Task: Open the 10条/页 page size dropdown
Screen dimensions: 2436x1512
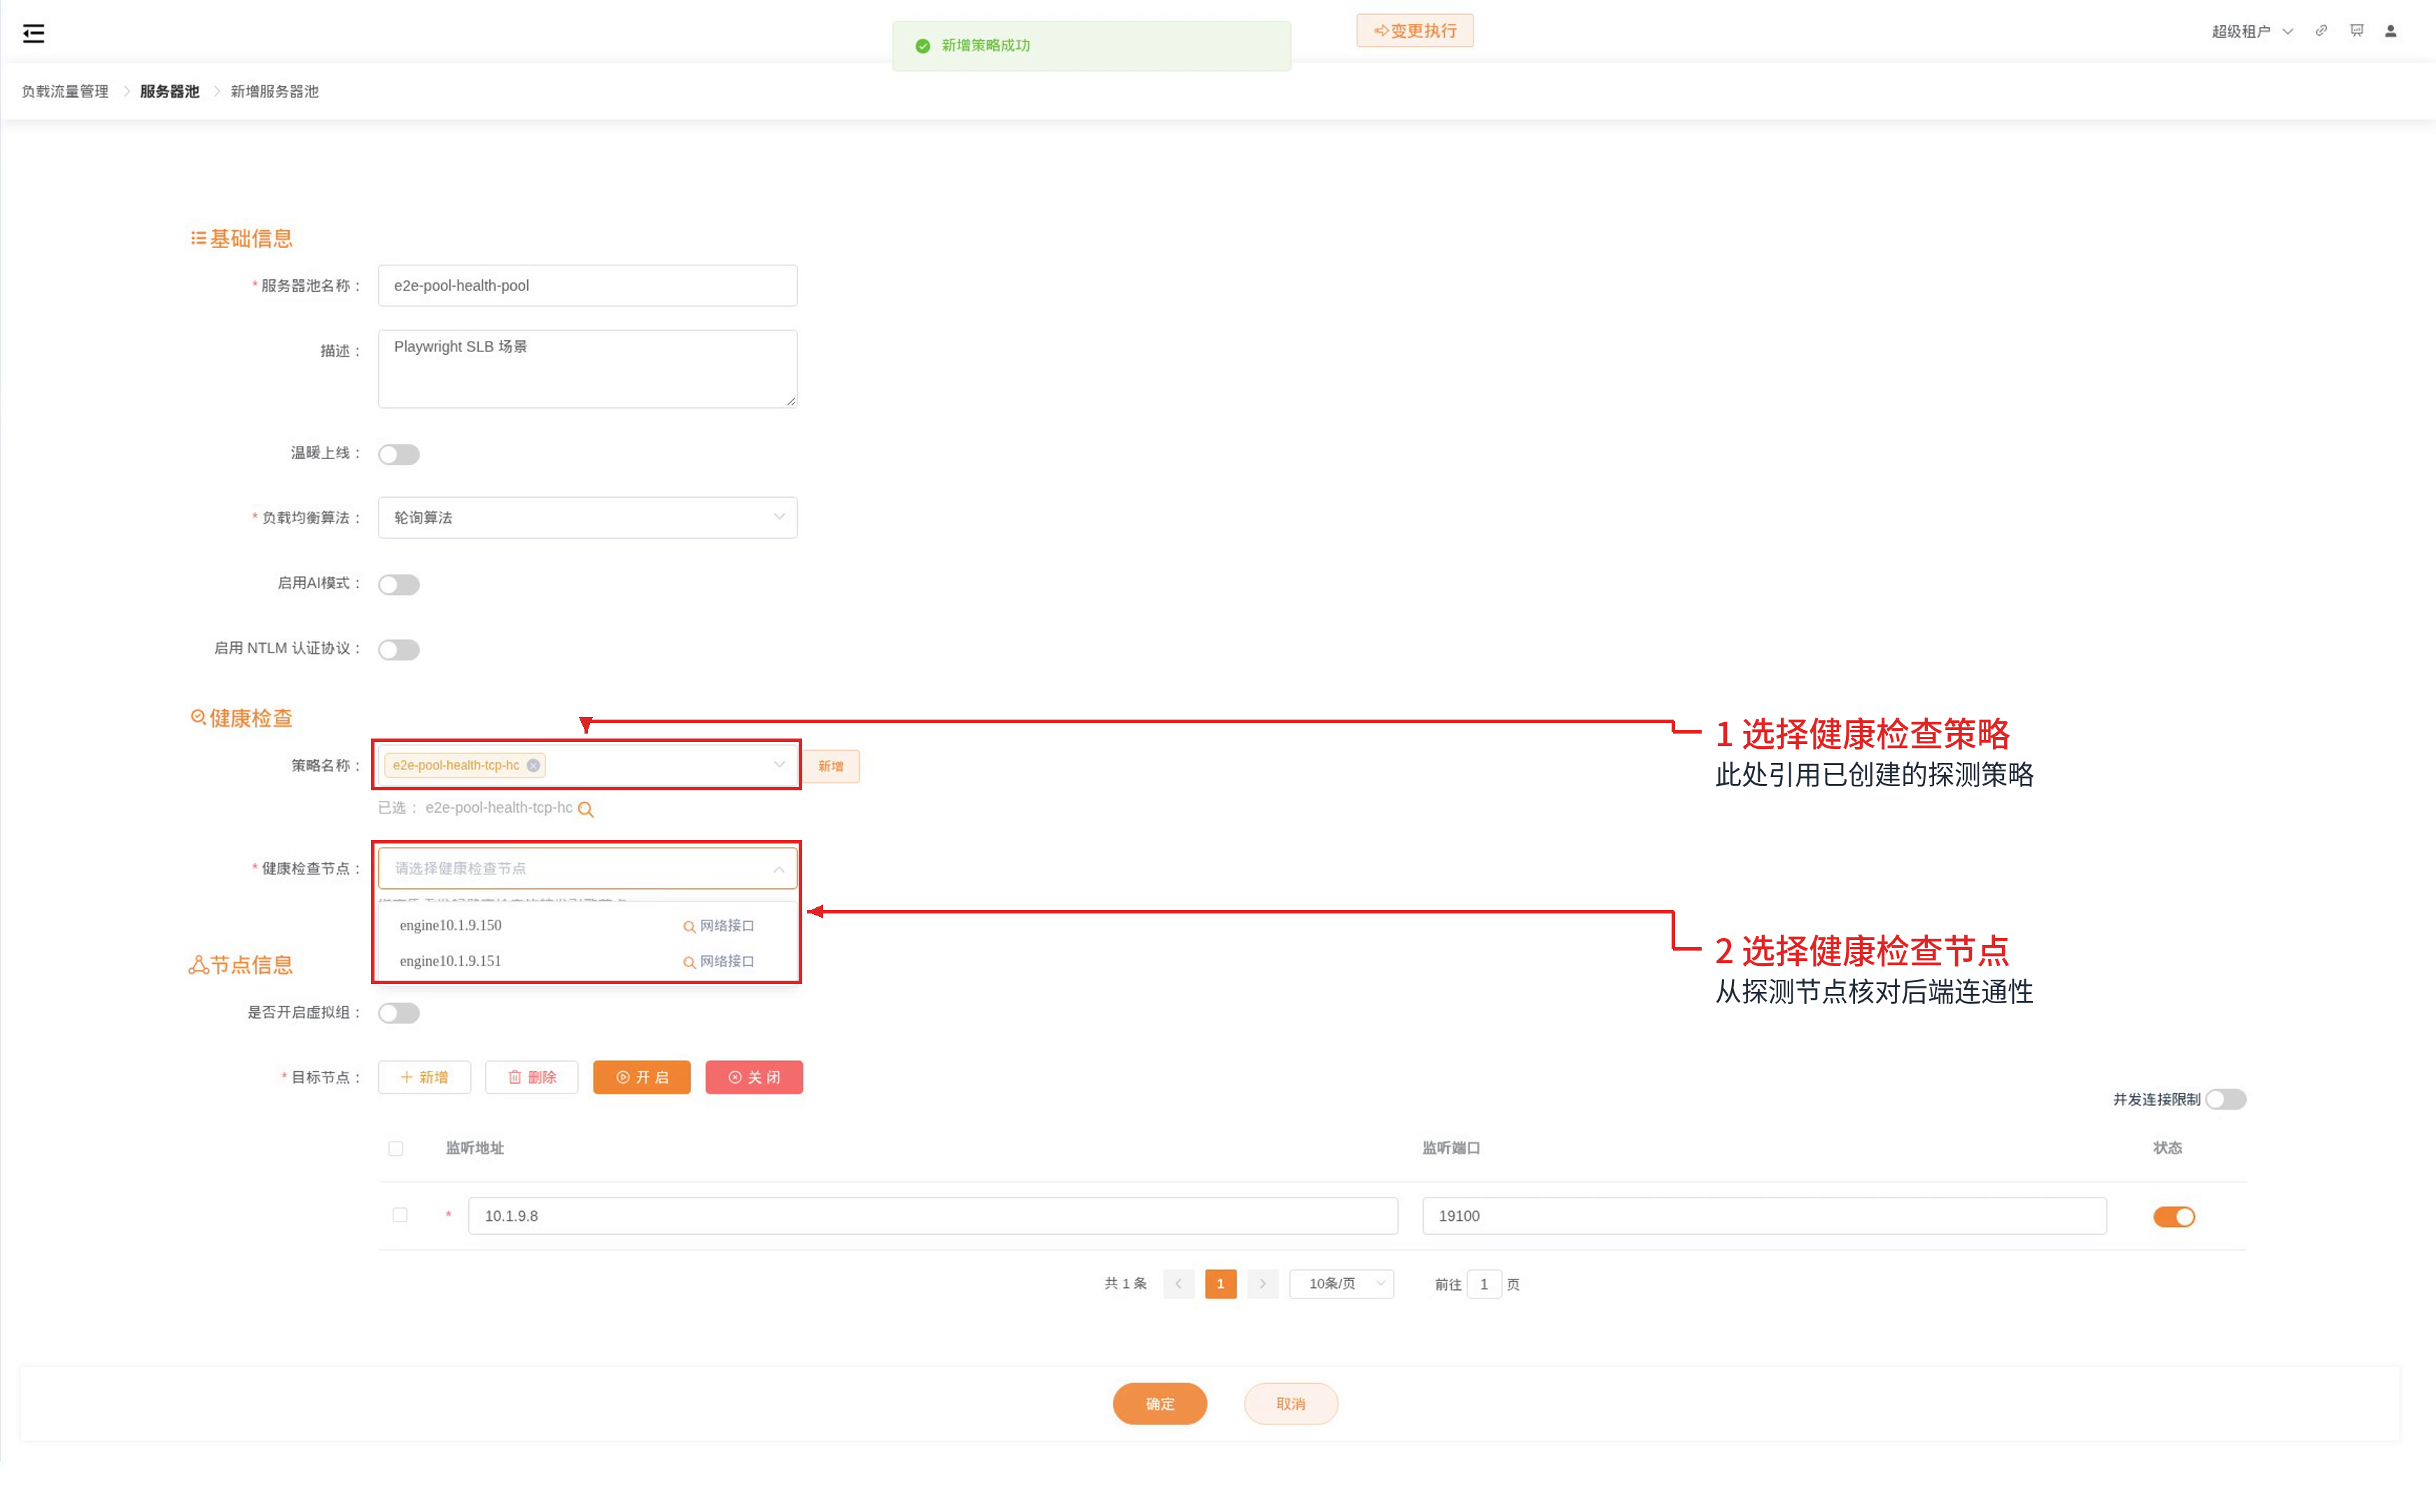Action: point(1342,1283)
